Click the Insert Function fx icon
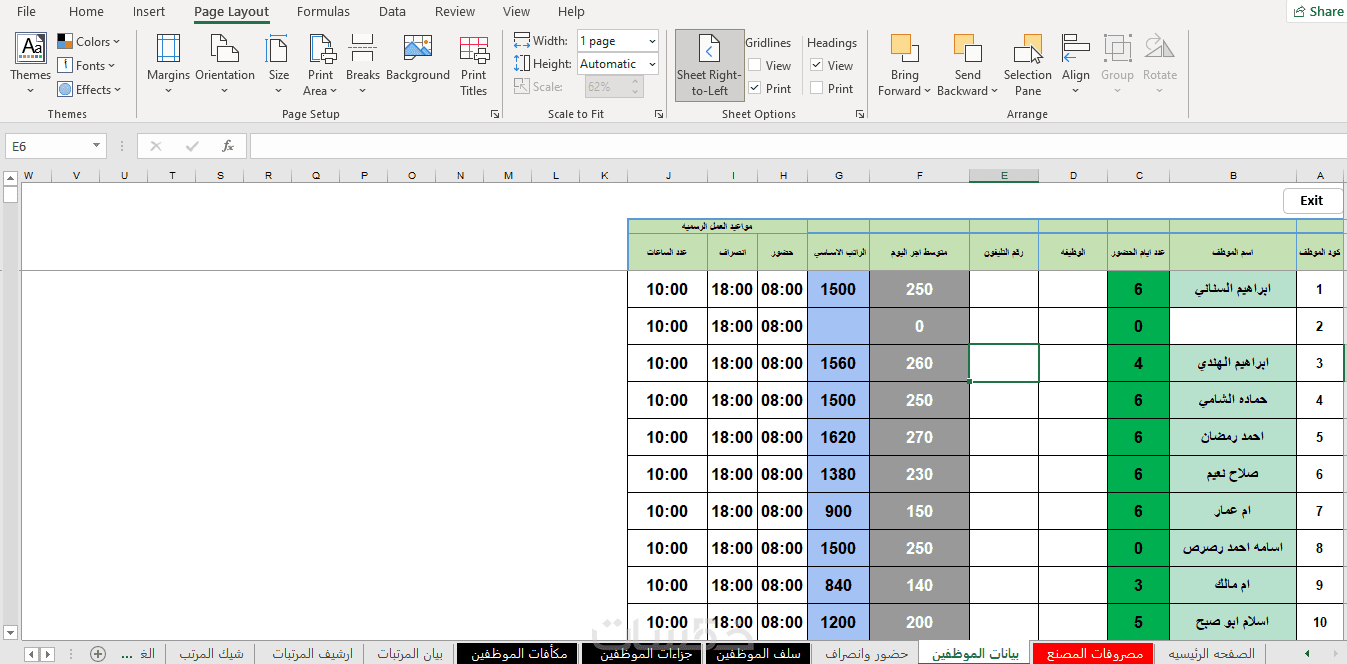The width and height of the screenshot is (1347, 664). pos(228,146)
